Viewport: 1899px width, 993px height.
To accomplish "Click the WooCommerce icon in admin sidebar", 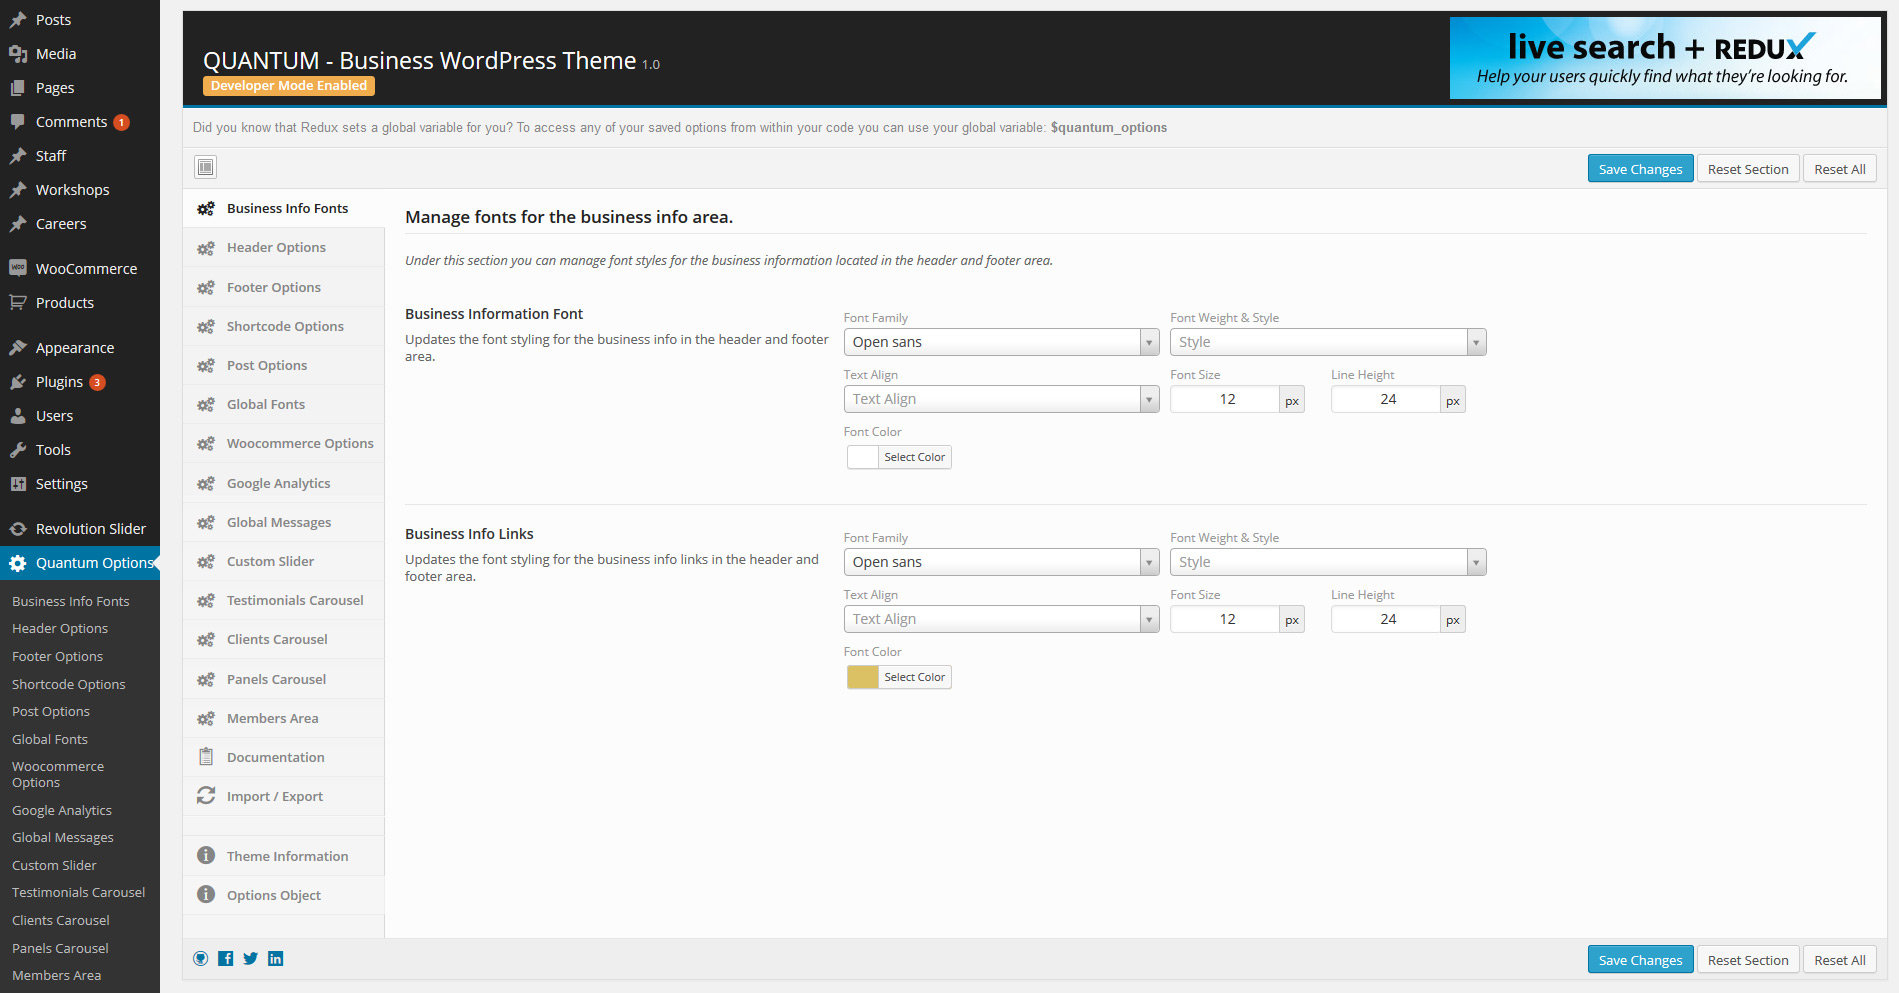I will [18, 268].
